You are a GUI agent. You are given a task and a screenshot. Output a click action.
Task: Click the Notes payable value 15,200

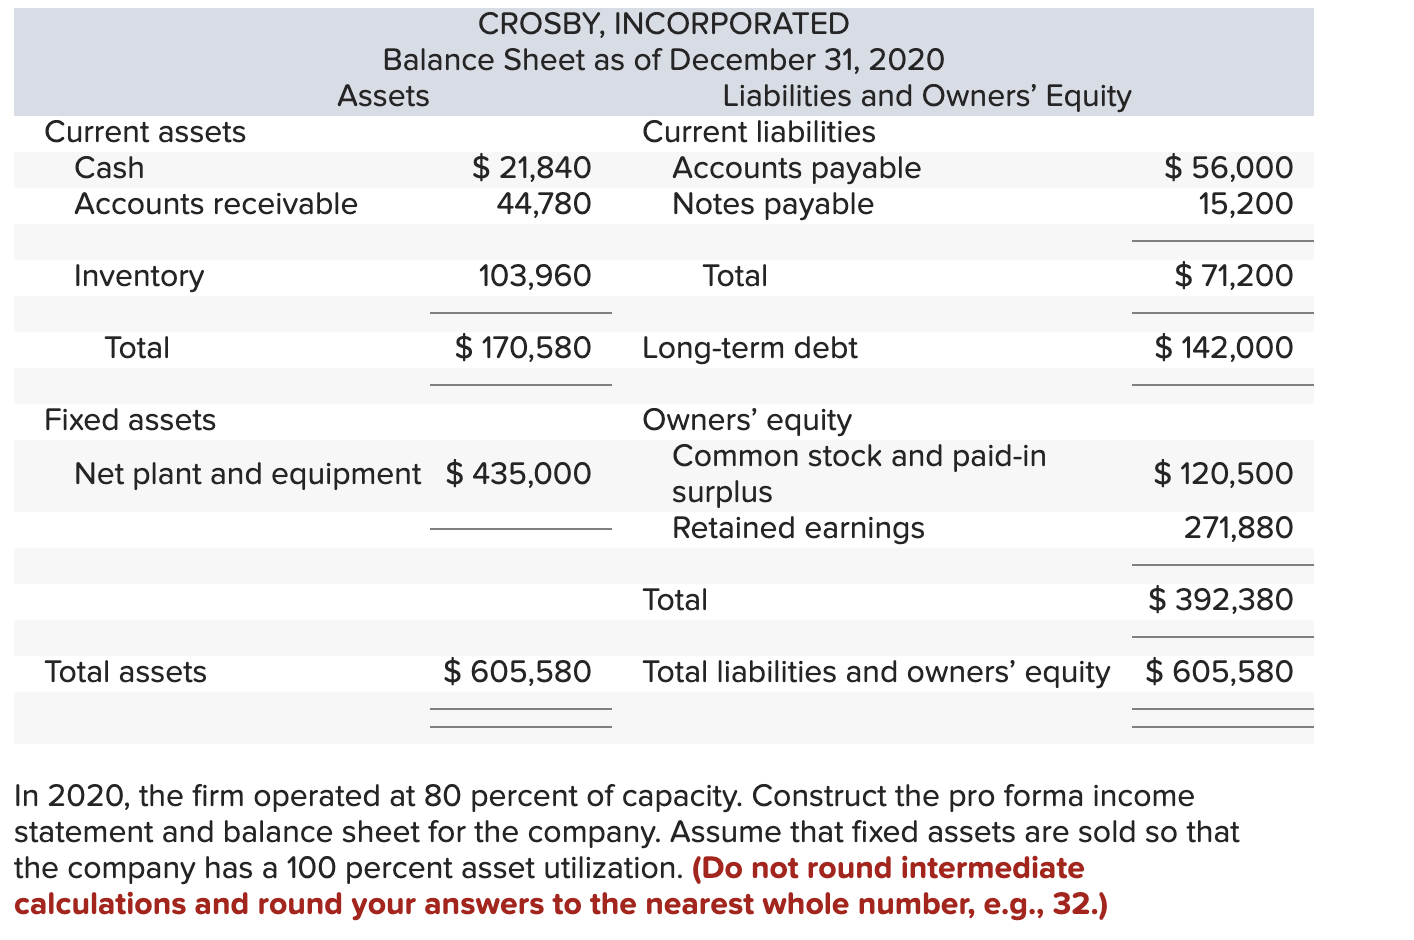tap(1245, 203)
